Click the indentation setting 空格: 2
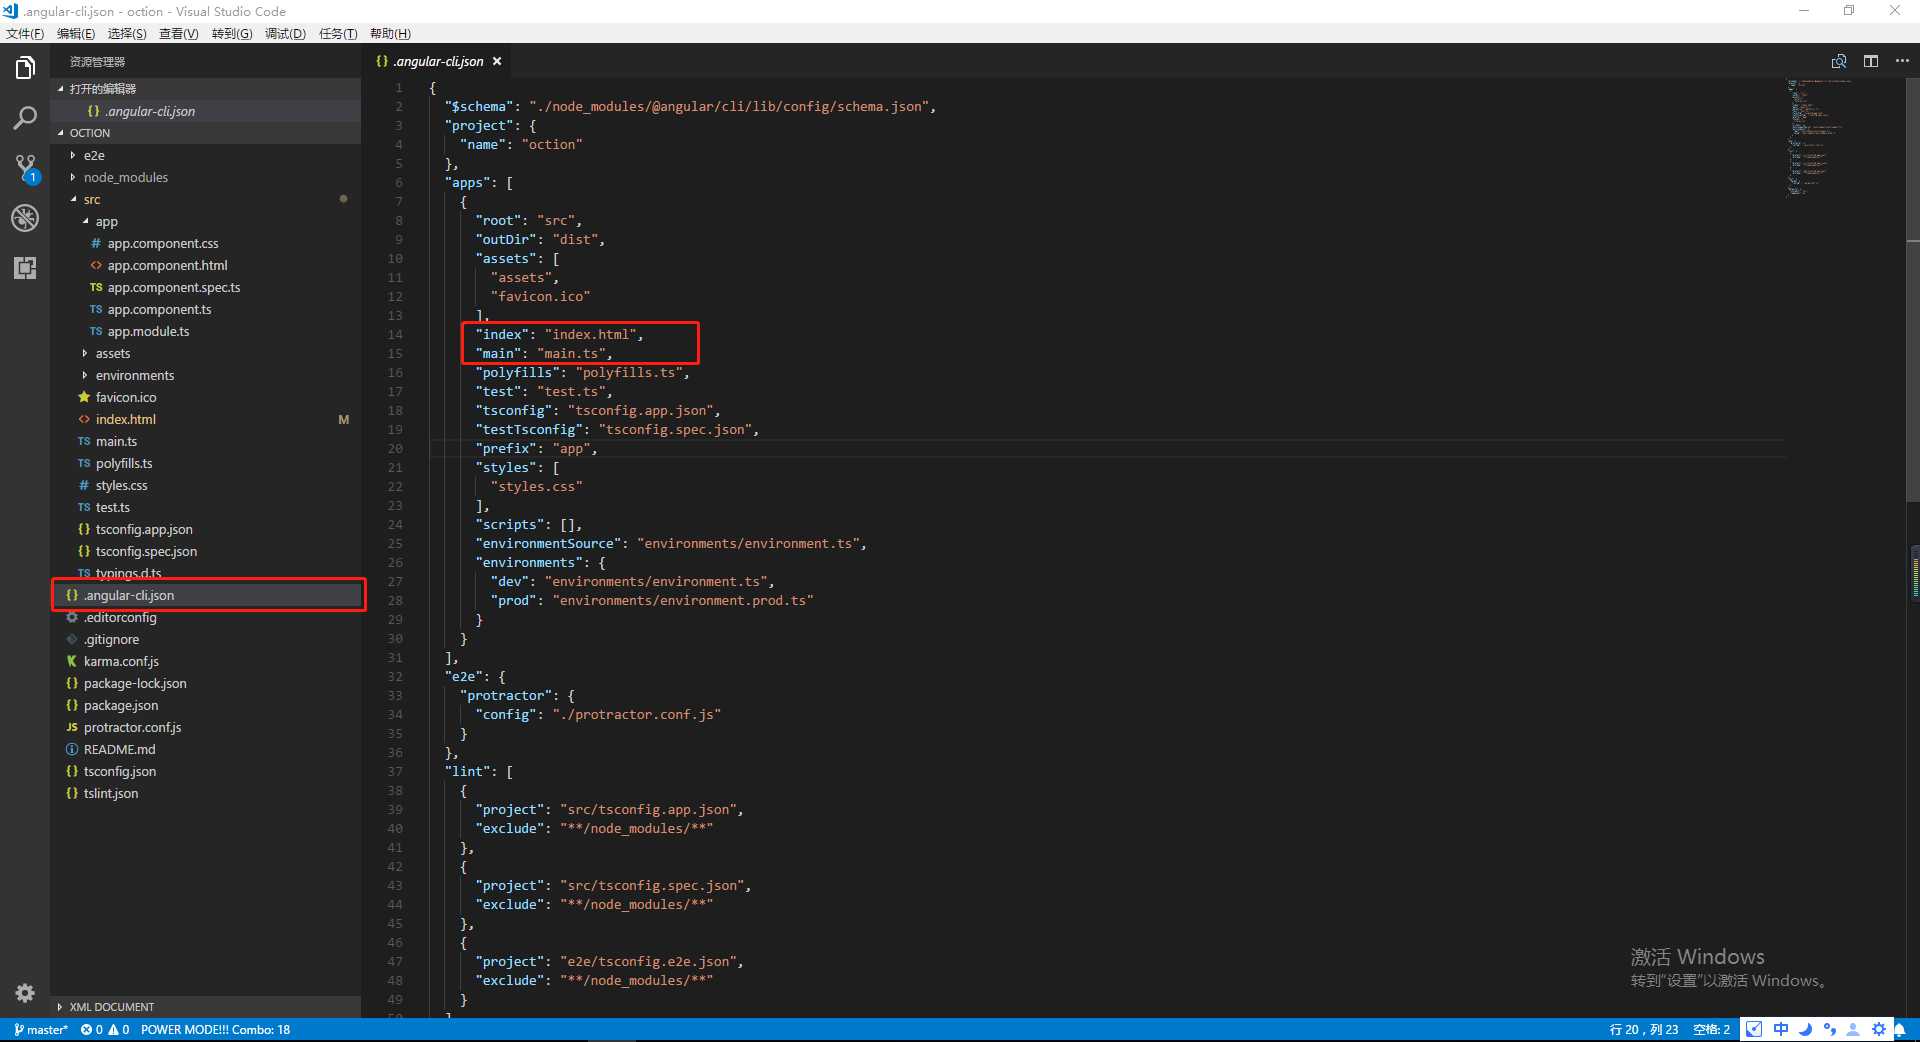Viewport: 1920px width, 1042px height. 1711,1029
